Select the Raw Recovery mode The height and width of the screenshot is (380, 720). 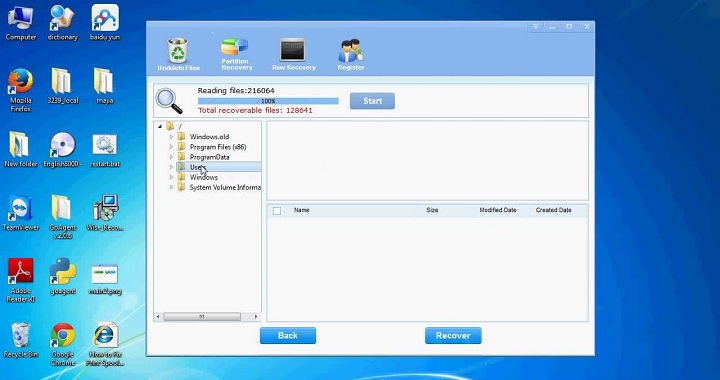pos(293,54)
